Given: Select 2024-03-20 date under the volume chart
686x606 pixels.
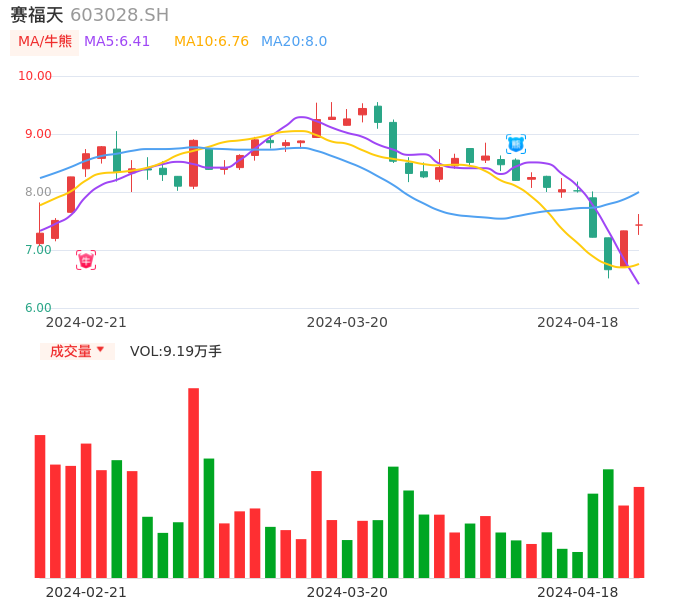Looking at the screenshot, I should pos(347,592).
